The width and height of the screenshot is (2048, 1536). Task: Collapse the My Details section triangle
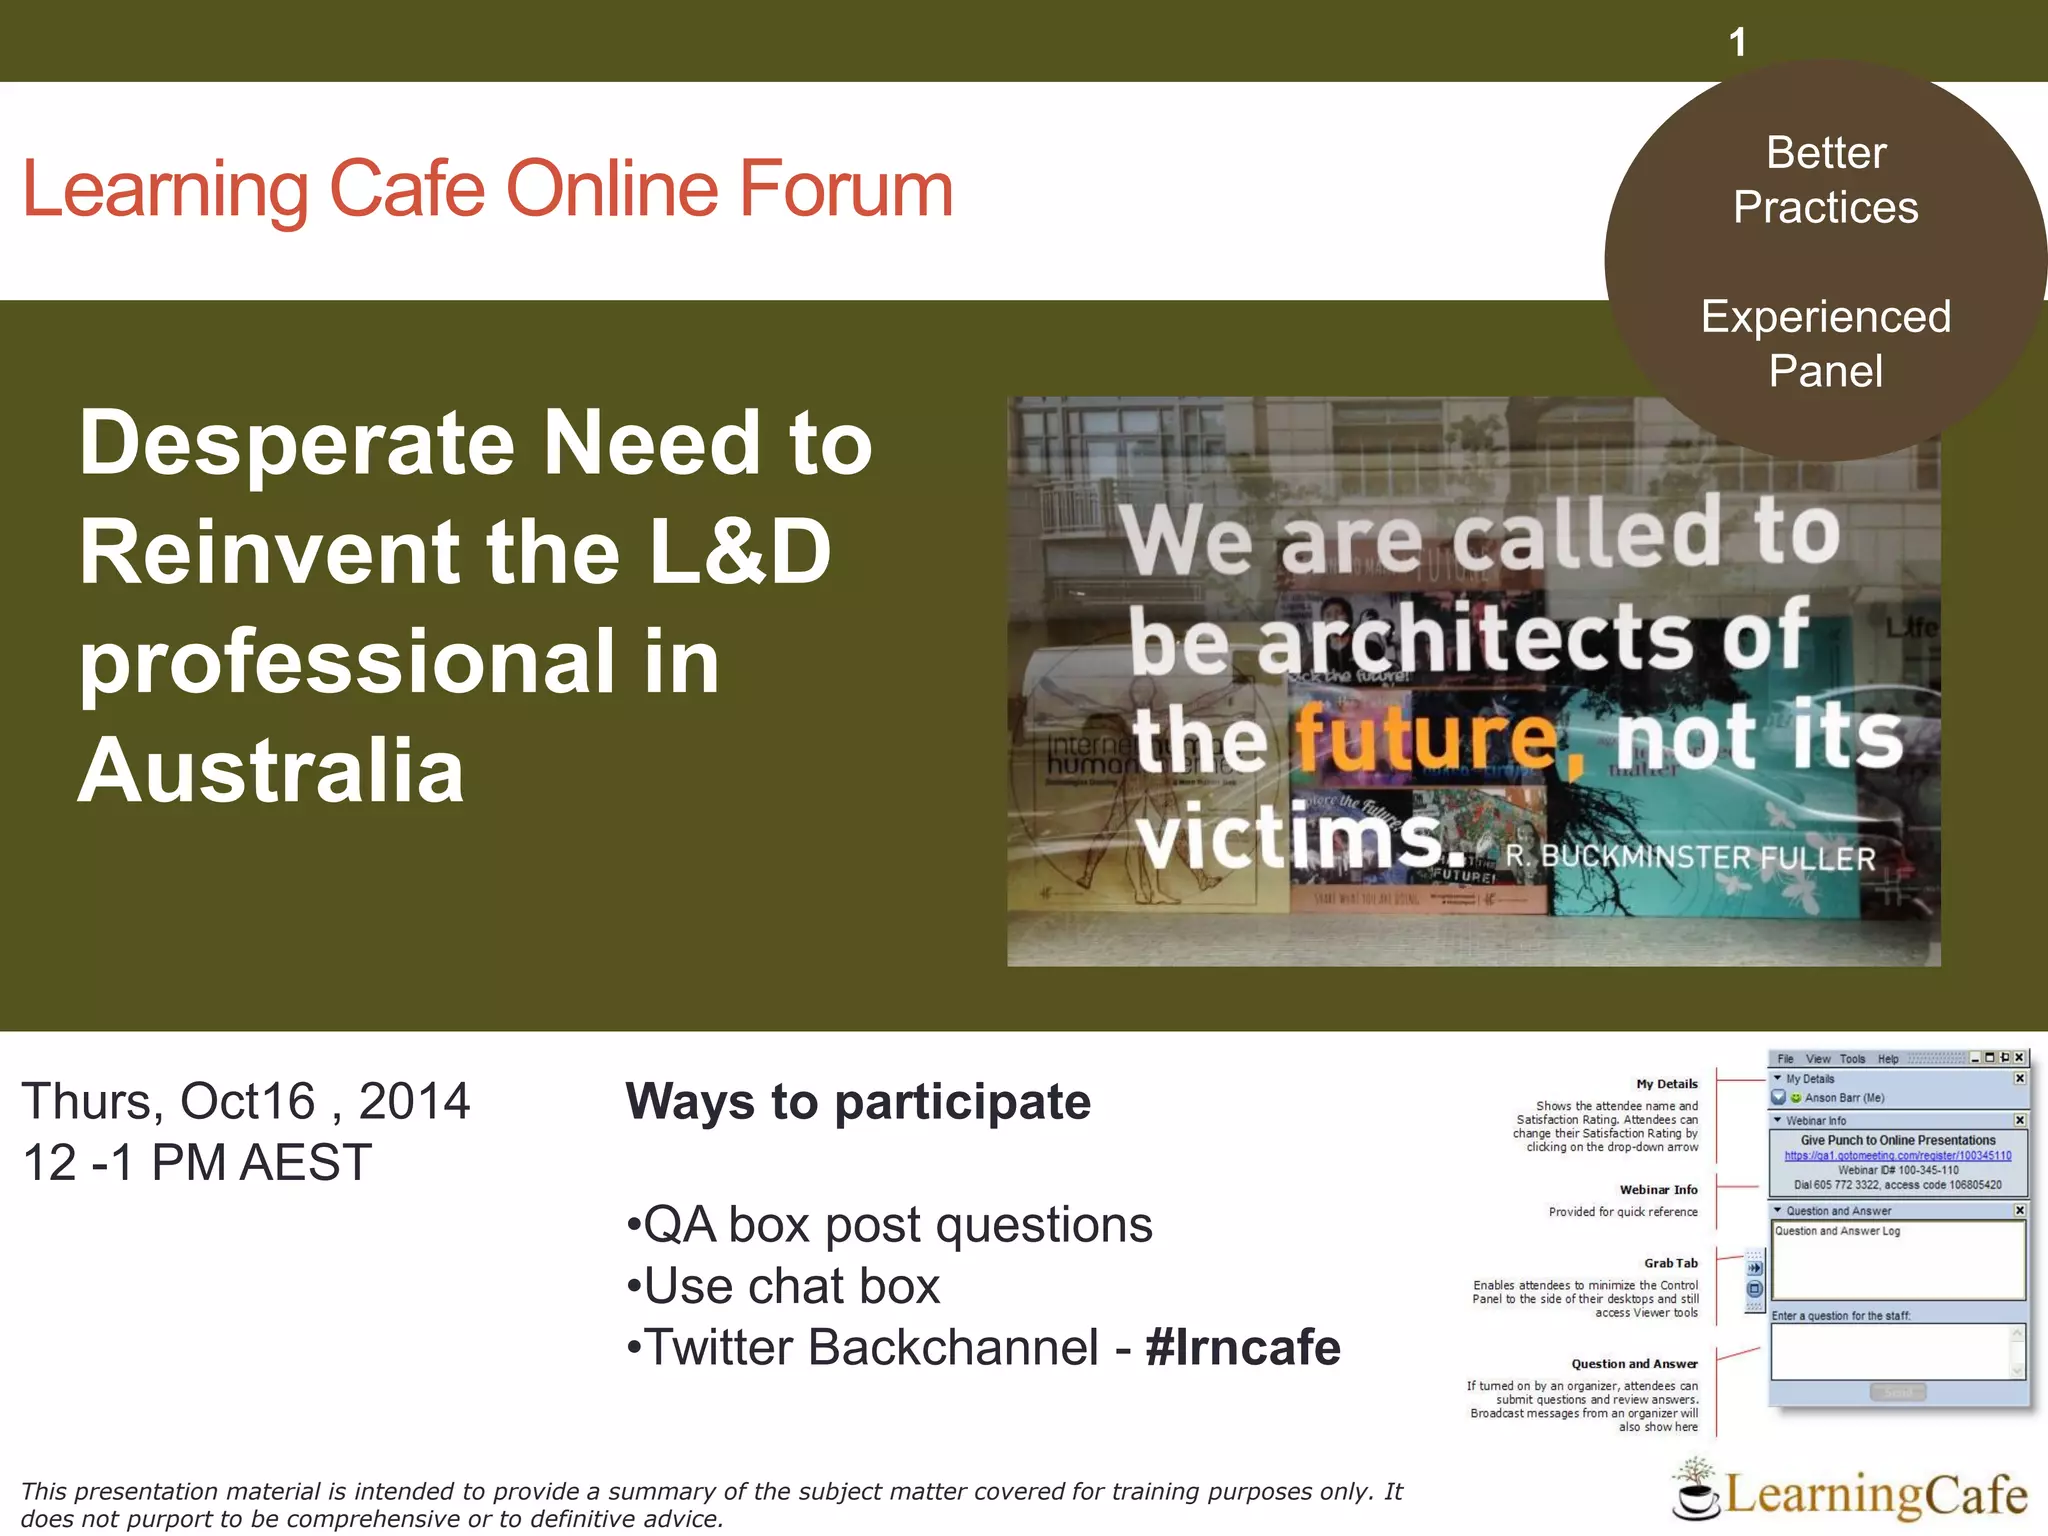pyautogui.click(x=1778, y=1079)
